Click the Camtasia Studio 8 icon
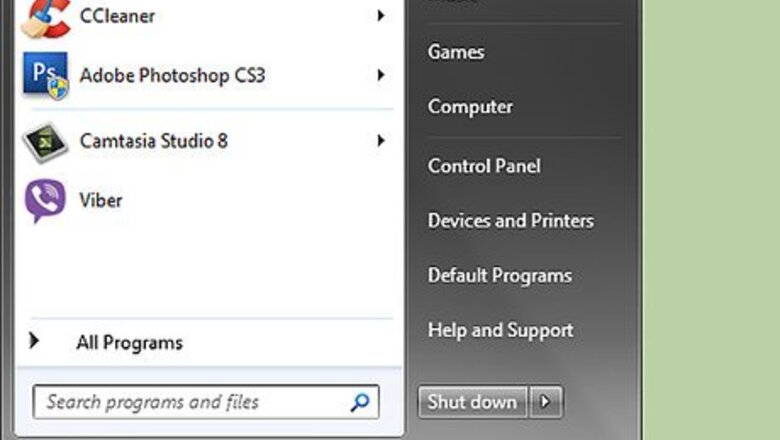This screenshot has width=780, height=440. click(x=45, y=142)
